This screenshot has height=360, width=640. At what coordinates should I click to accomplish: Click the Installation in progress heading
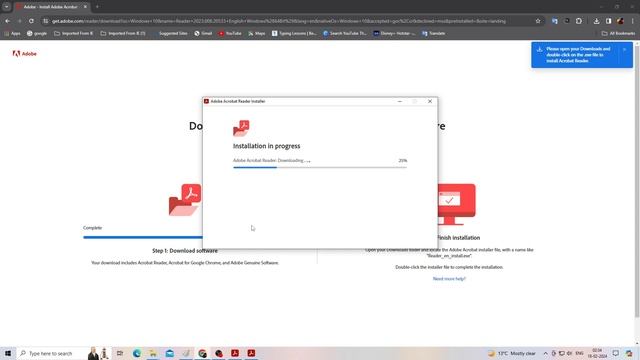click(267, 146)
